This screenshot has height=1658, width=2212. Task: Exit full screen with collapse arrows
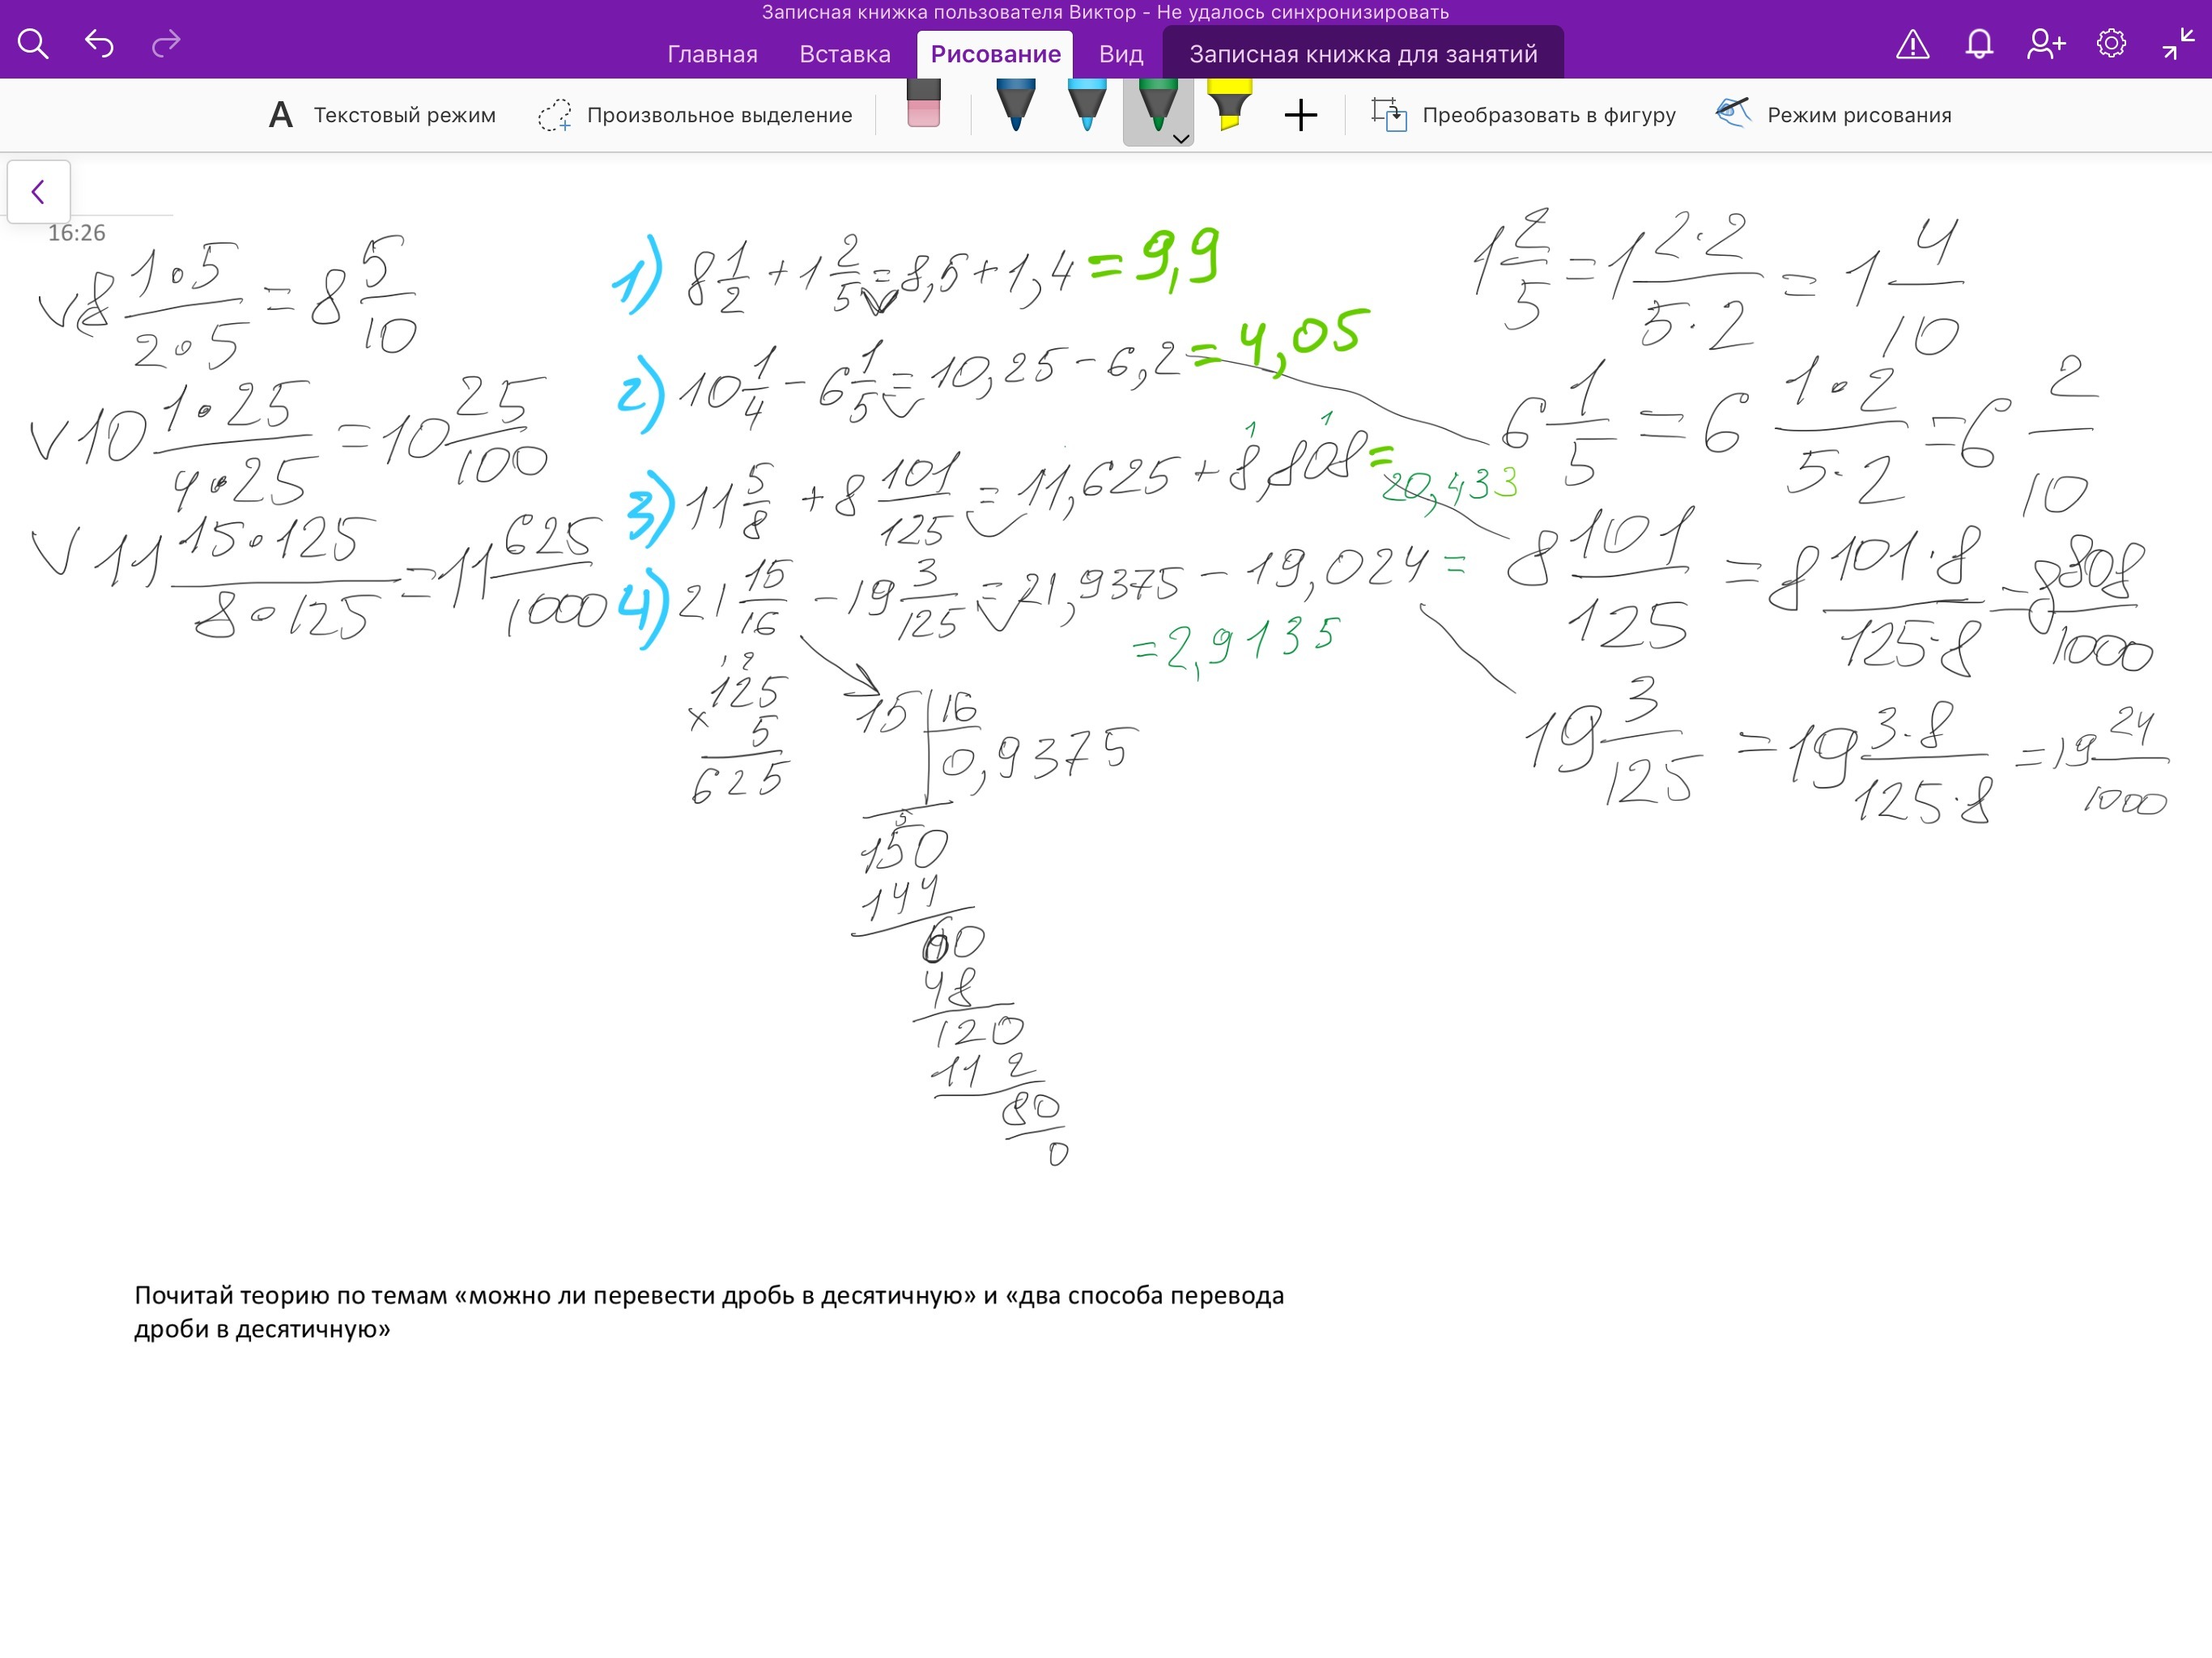coord(2177,44)
